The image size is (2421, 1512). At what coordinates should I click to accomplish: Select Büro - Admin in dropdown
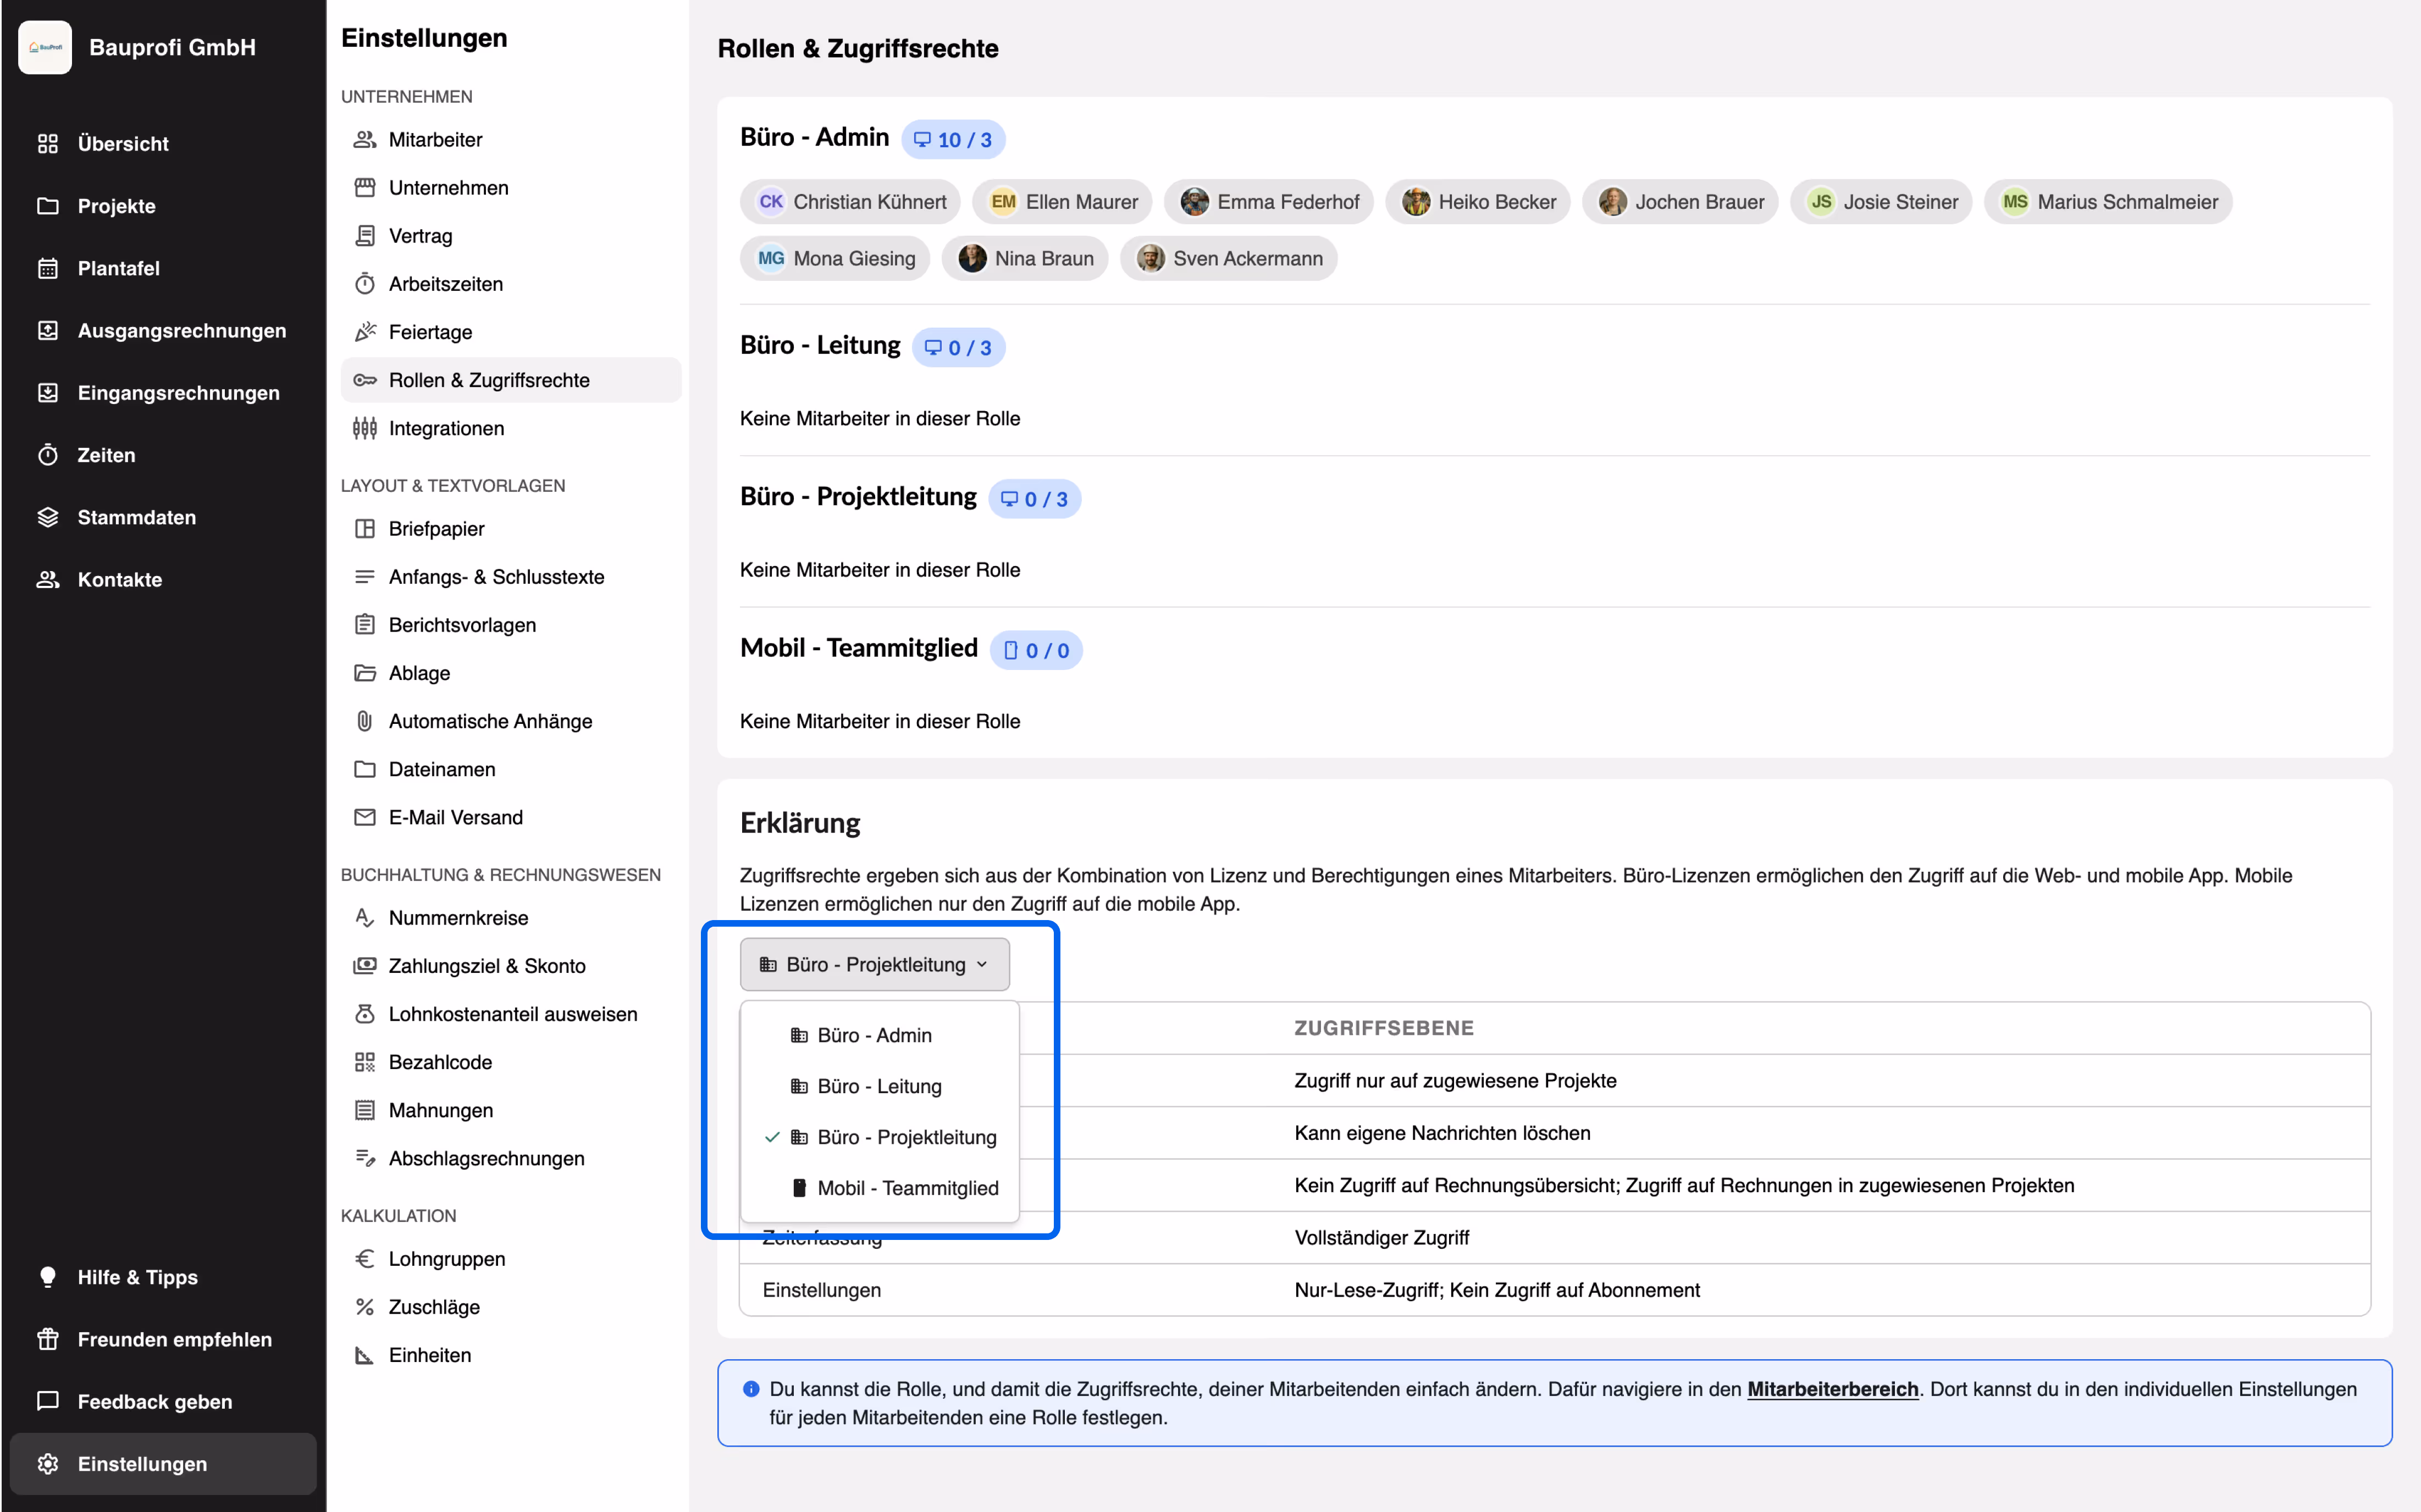[874, 1035]
